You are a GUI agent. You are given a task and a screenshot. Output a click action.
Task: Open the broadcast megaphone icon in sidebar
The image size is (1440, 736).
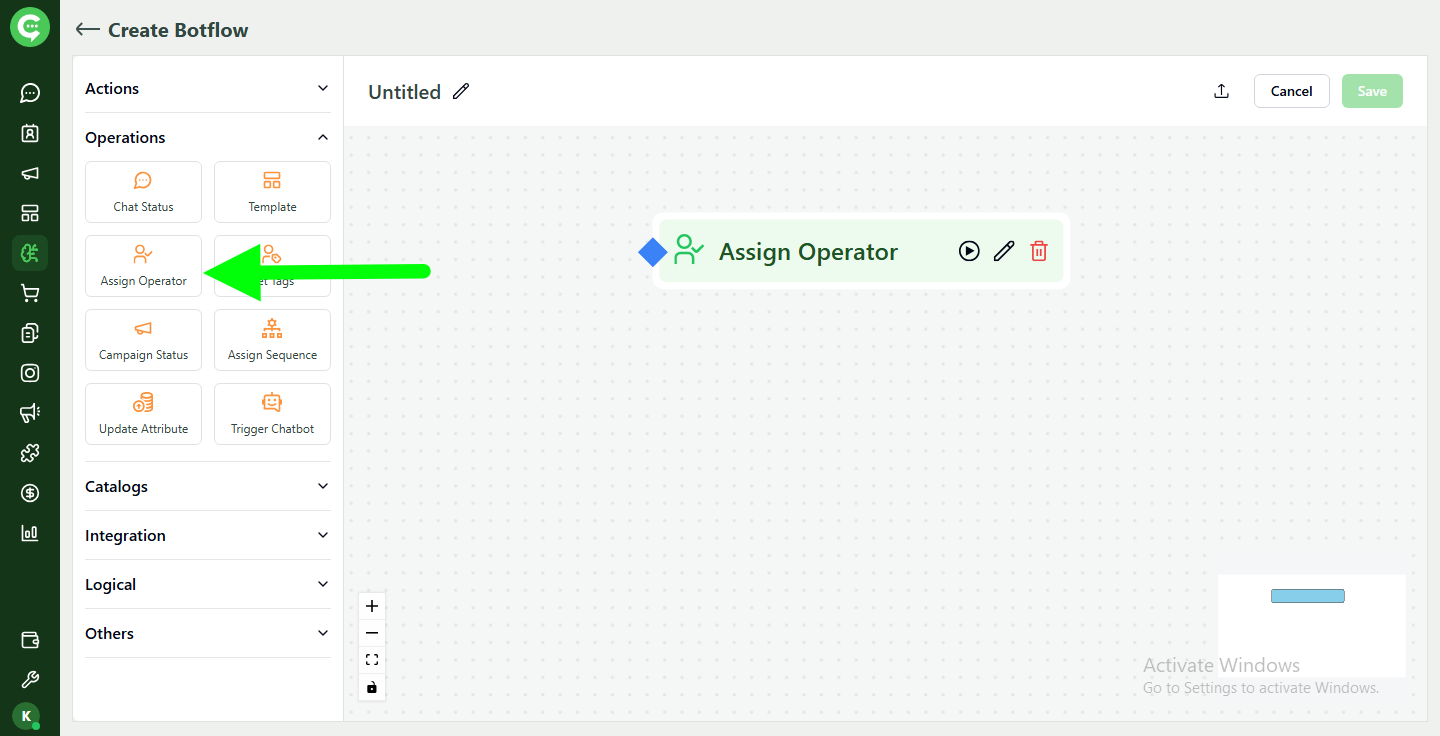(x=30, y=173)
